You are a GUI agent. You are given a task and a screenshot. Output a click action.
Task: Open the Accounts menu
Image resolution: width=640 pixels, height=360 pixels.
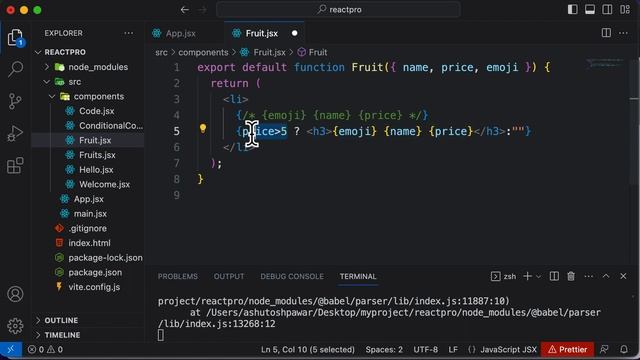(15, 294)
